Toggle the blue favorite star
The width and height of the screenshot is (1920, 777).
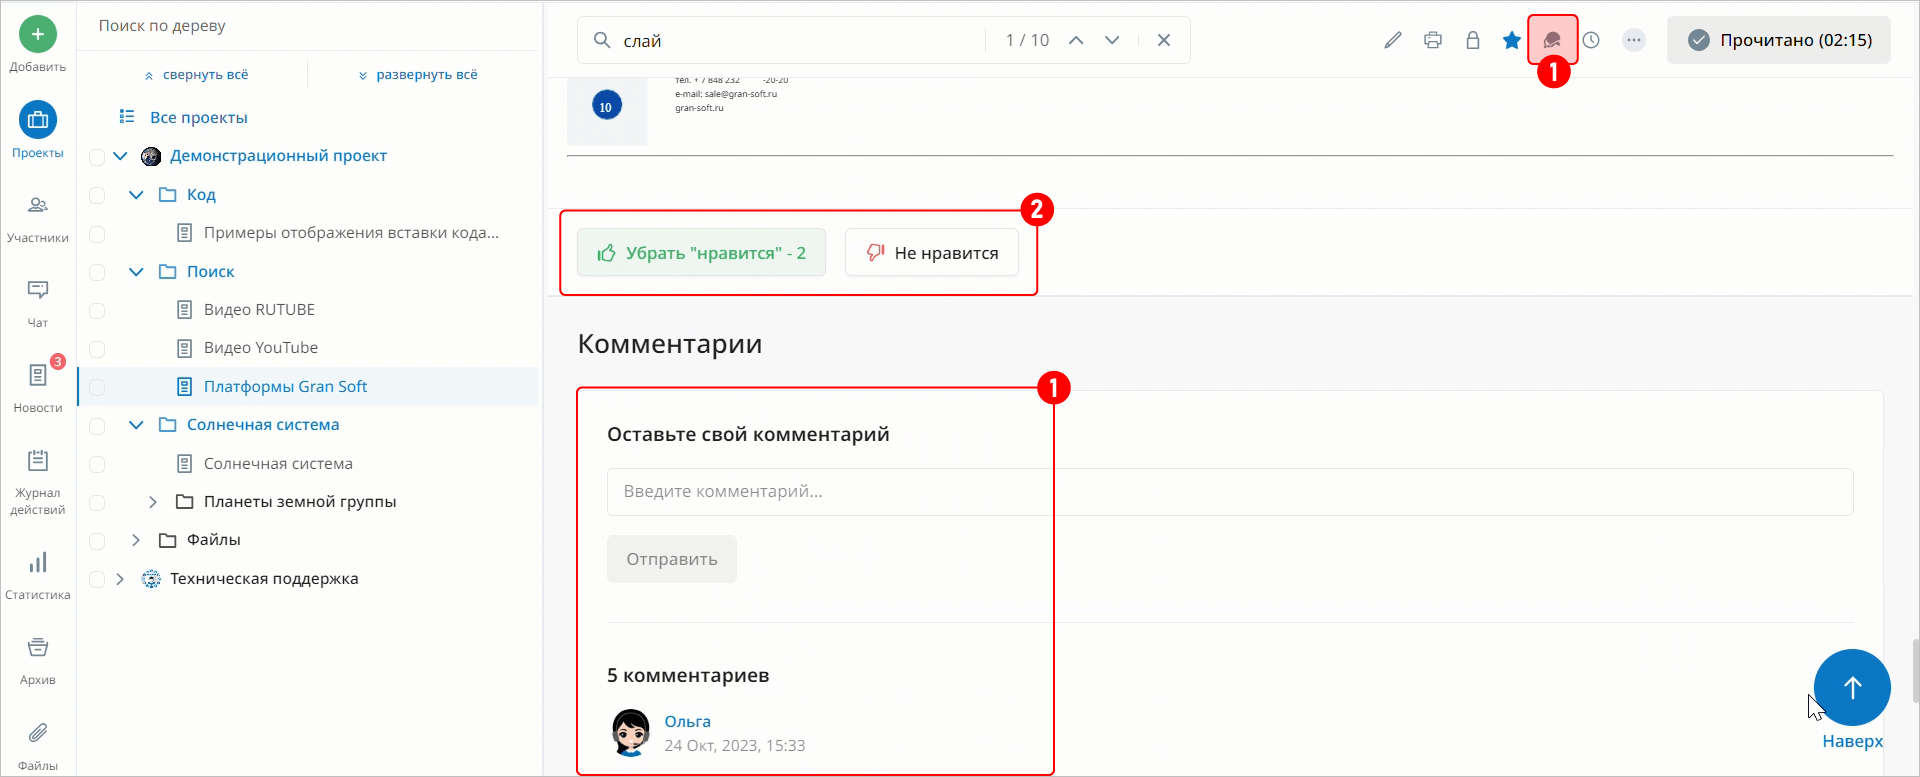[x=1512, y=40]
